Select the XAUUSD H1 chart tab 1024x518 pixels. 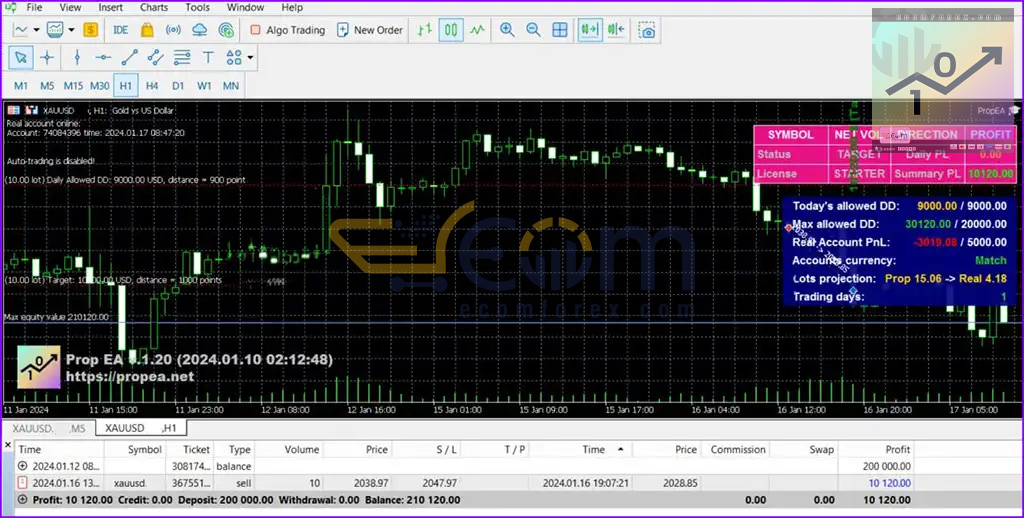coord(141,429)
